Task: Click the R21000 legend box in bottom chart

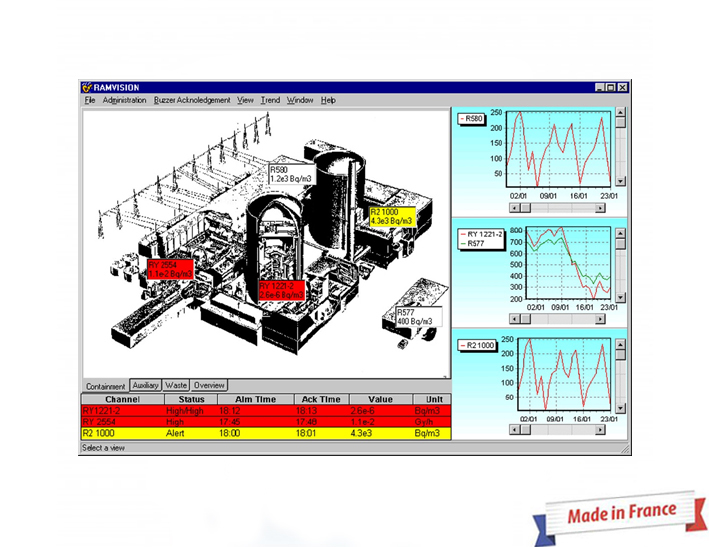Action: (477, 345)
